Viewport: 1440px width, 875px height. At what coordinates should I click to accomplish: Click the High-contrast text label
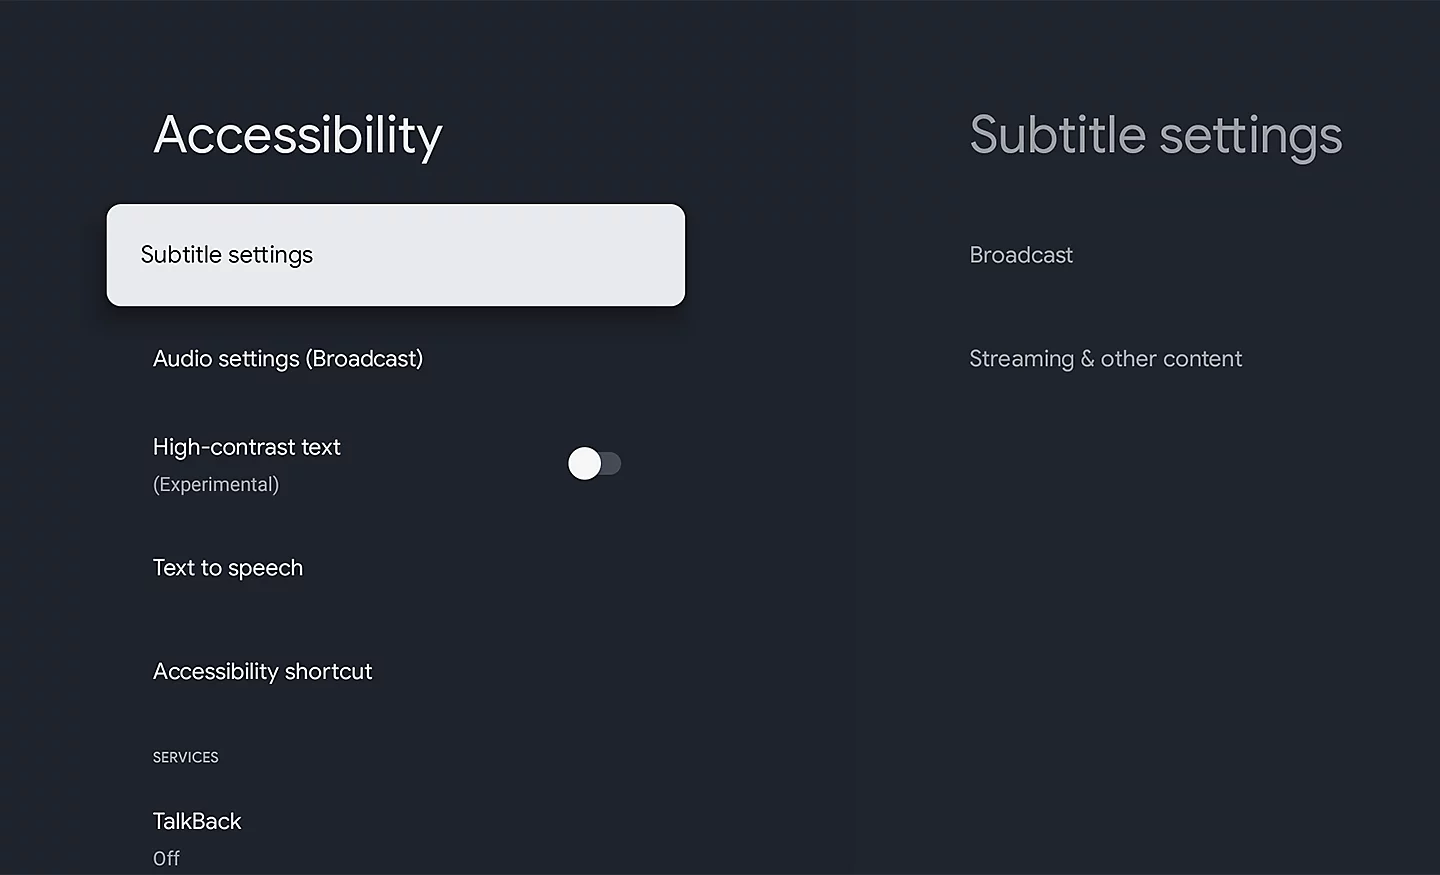(x=247, y=447)
